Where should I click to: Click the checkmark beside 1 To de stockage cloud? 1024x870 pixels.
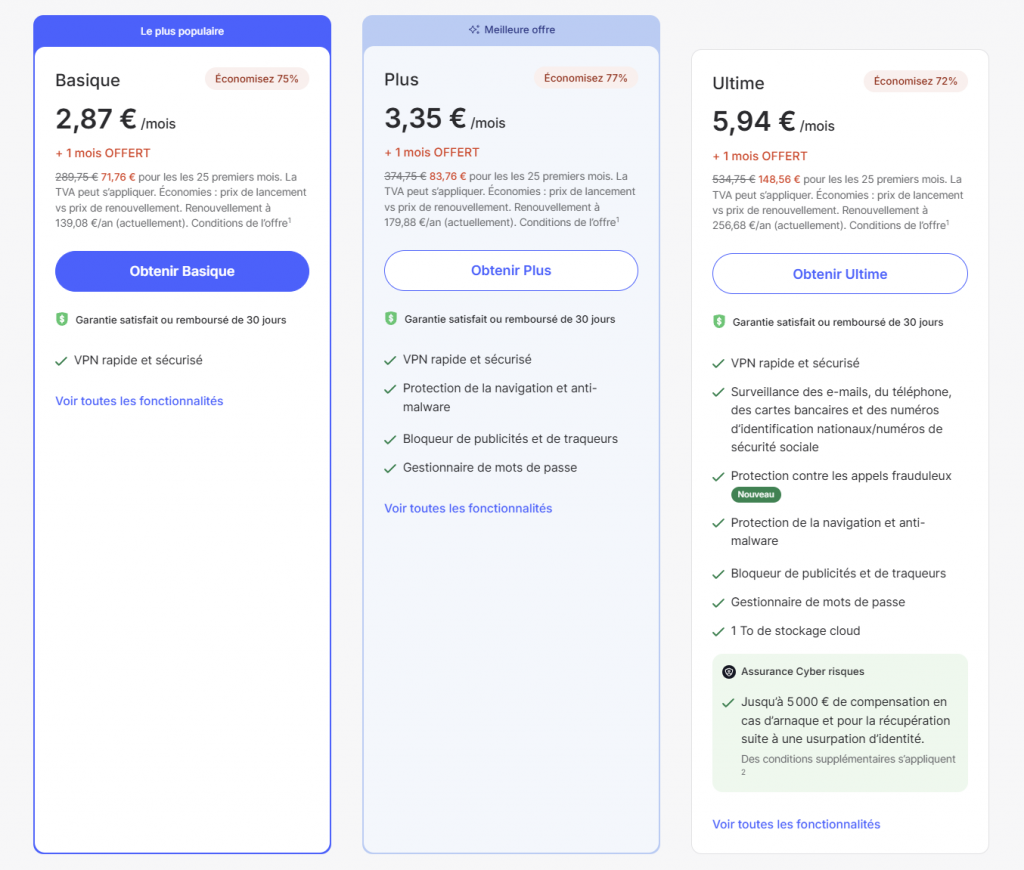(719, 631)
